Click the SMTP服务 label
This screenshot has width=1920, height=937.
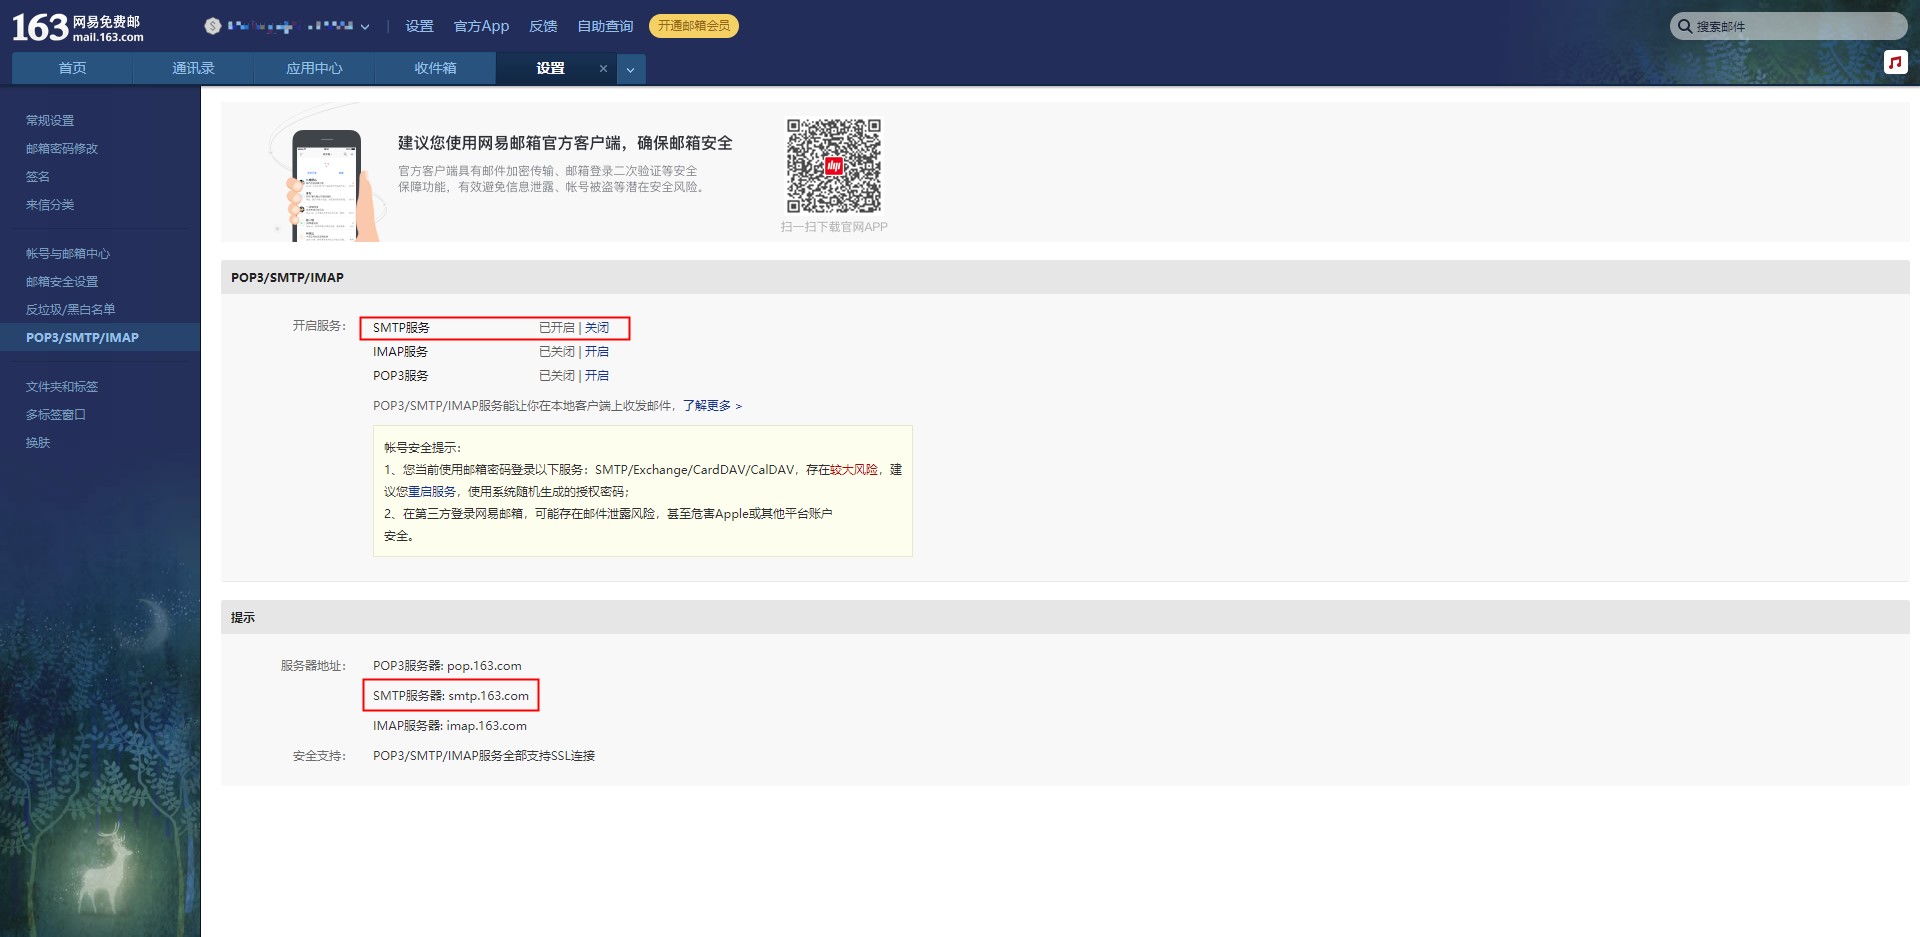coord(401,327)
